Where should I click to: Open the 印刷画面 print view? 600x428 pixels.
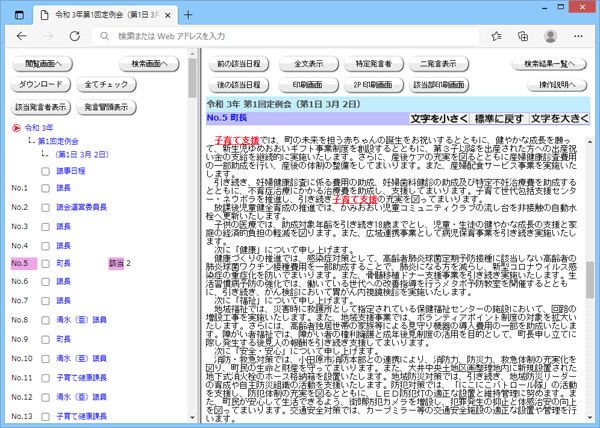(x=308, y=85)
